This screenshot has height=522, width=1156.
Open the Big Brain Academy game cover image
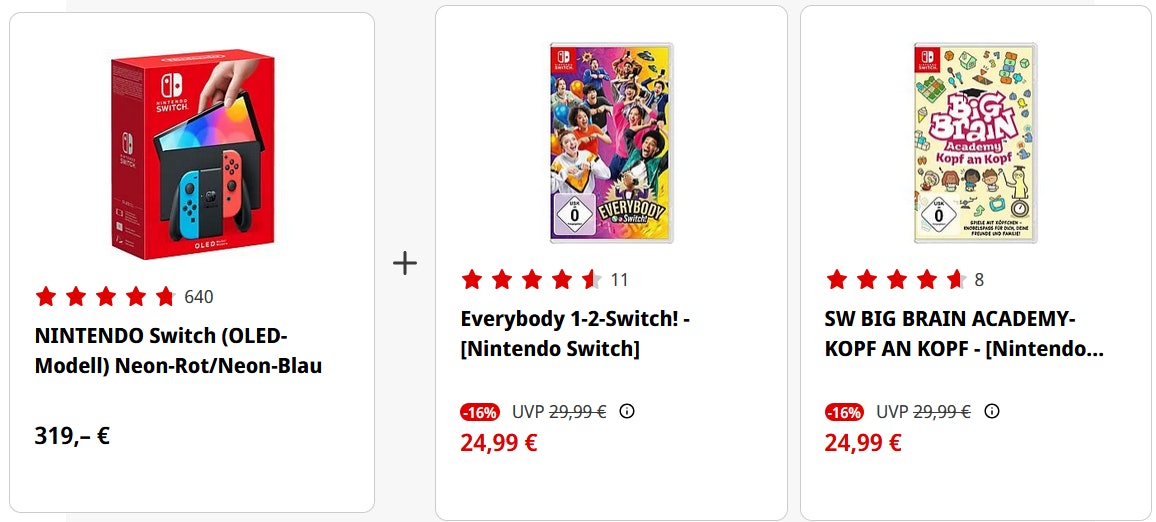(x=975, y=143)
